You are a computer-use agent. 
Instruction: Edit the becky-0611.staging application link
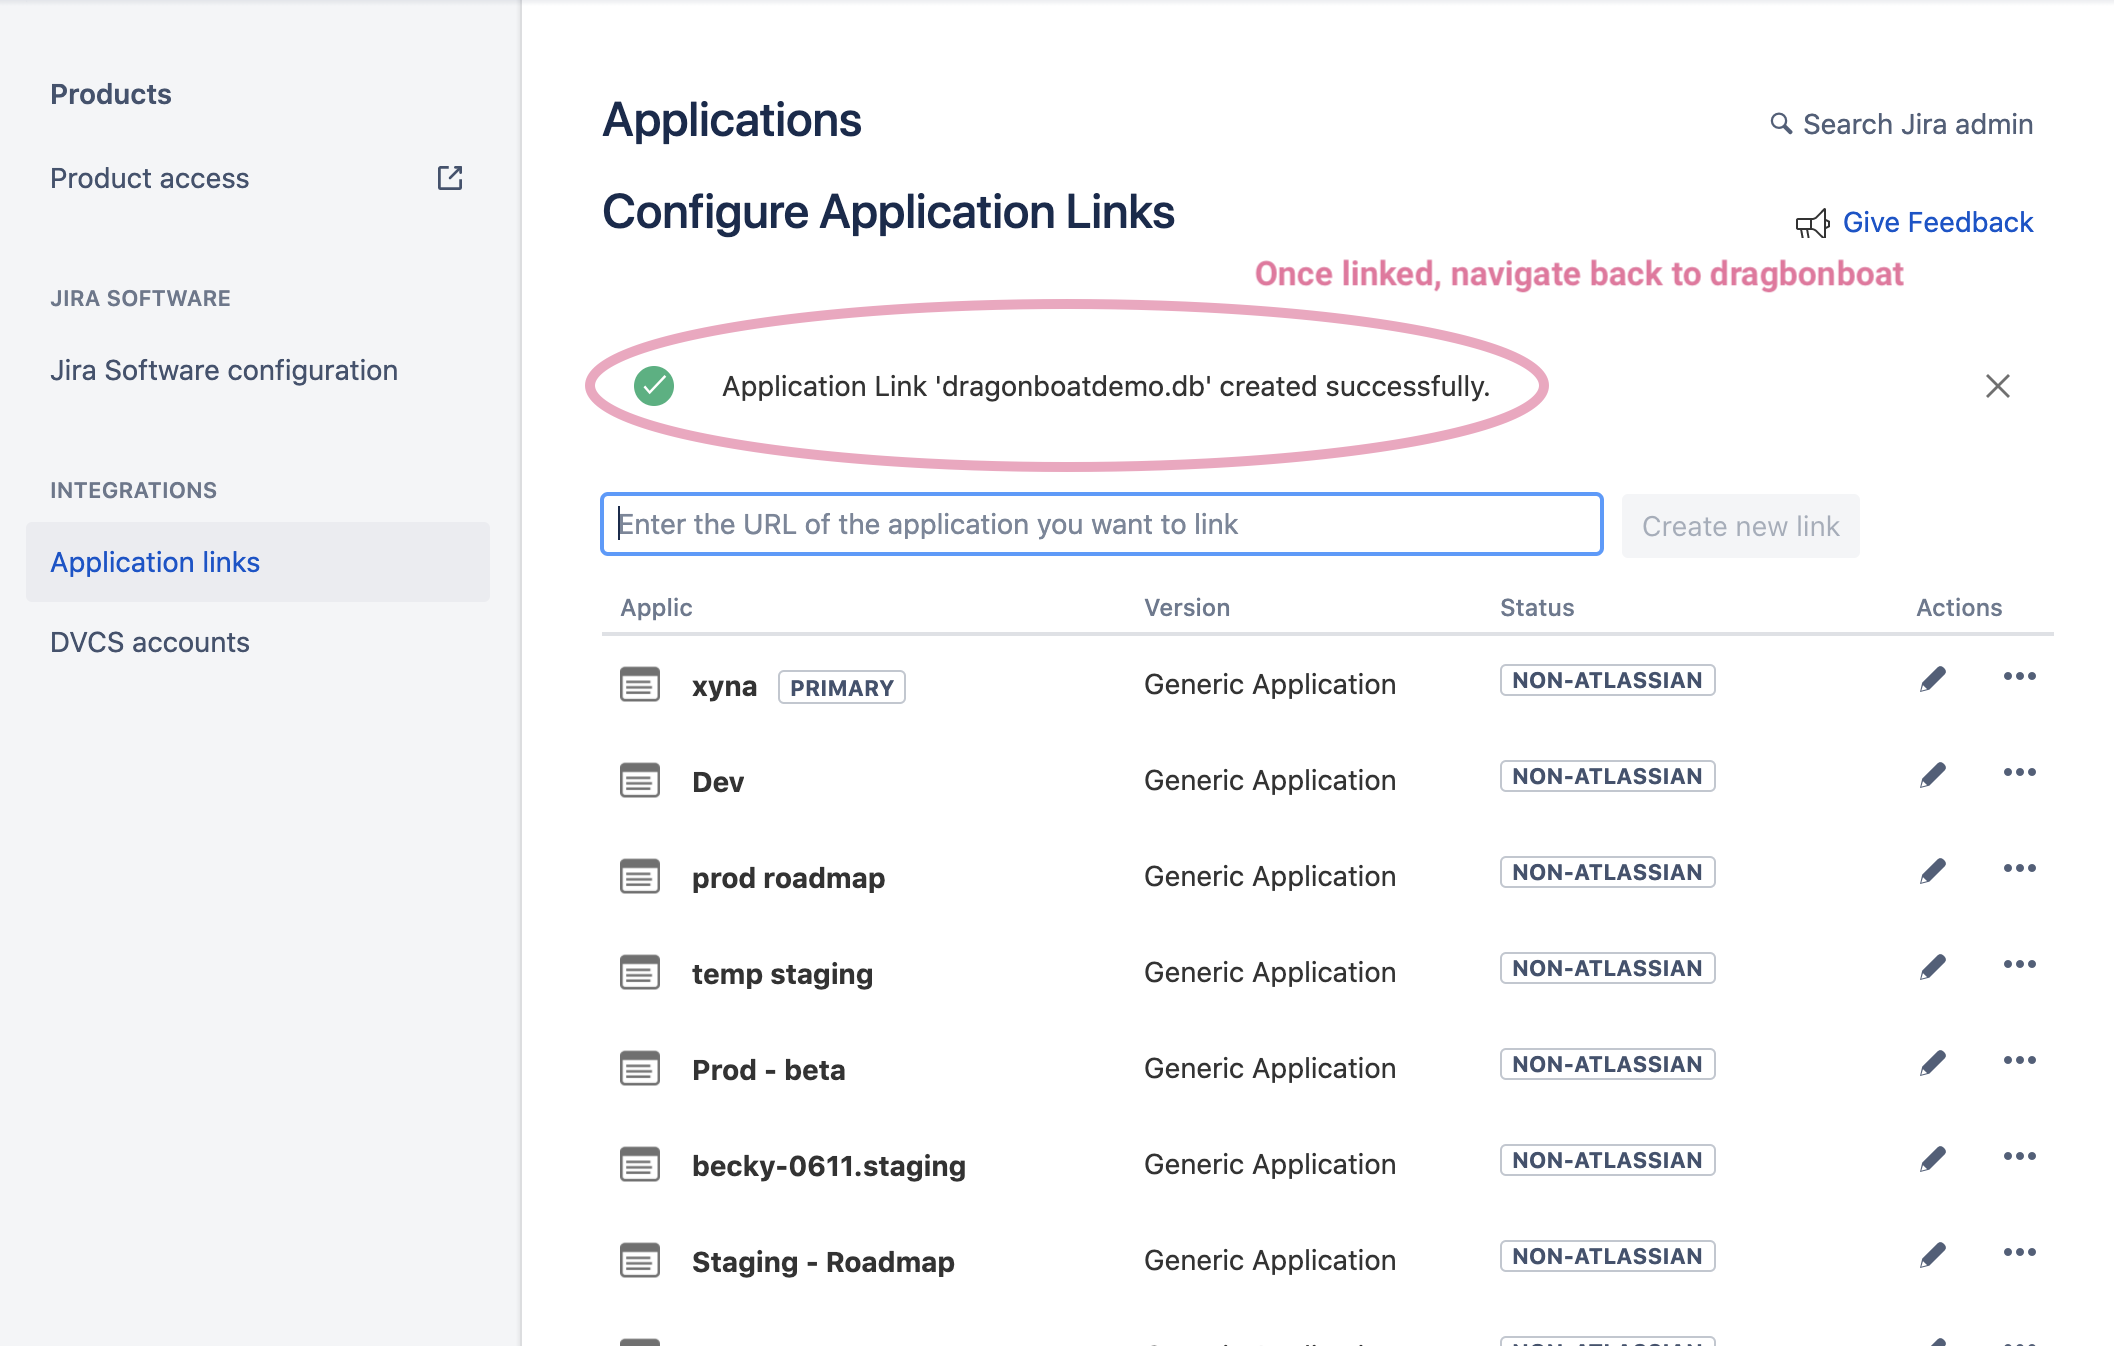[1933, 1159]
